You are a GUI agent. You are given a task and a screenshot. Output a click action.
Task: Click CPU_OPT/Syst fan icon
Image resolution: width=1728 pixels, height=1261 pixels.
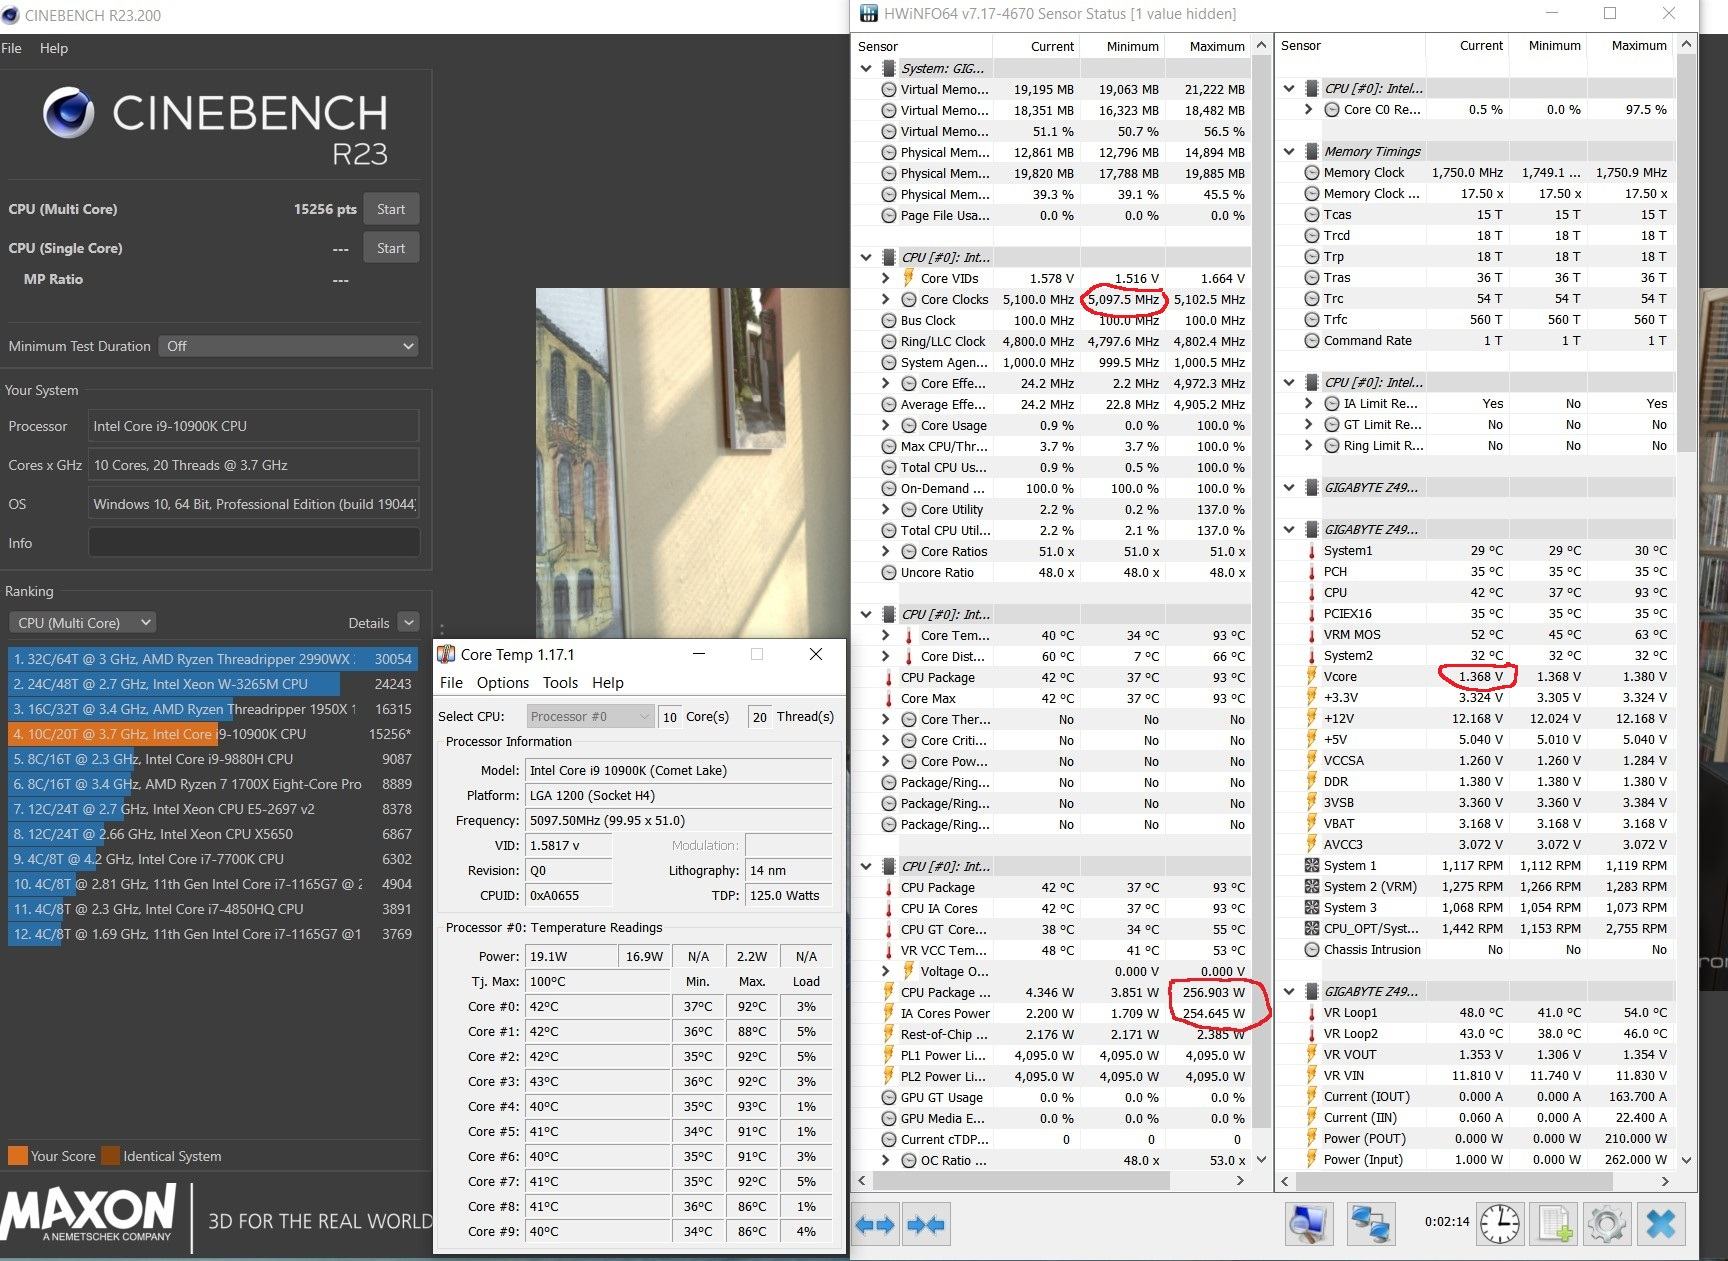[x=1311, y=928]
